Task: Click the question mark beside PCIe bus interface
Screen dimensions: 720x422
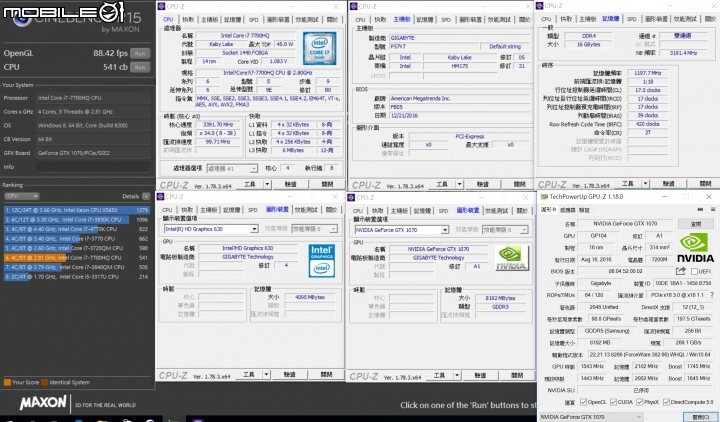Action: click(712, 295)
